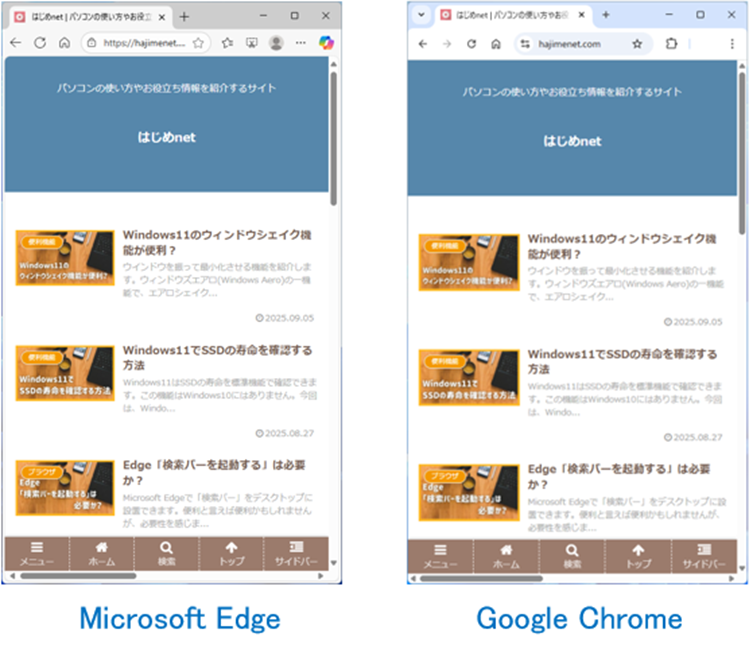The height and width of the screenshot is (645, 749).
Task: Click the はじめnet site title in Chrome
Action: tap(572, 141)
